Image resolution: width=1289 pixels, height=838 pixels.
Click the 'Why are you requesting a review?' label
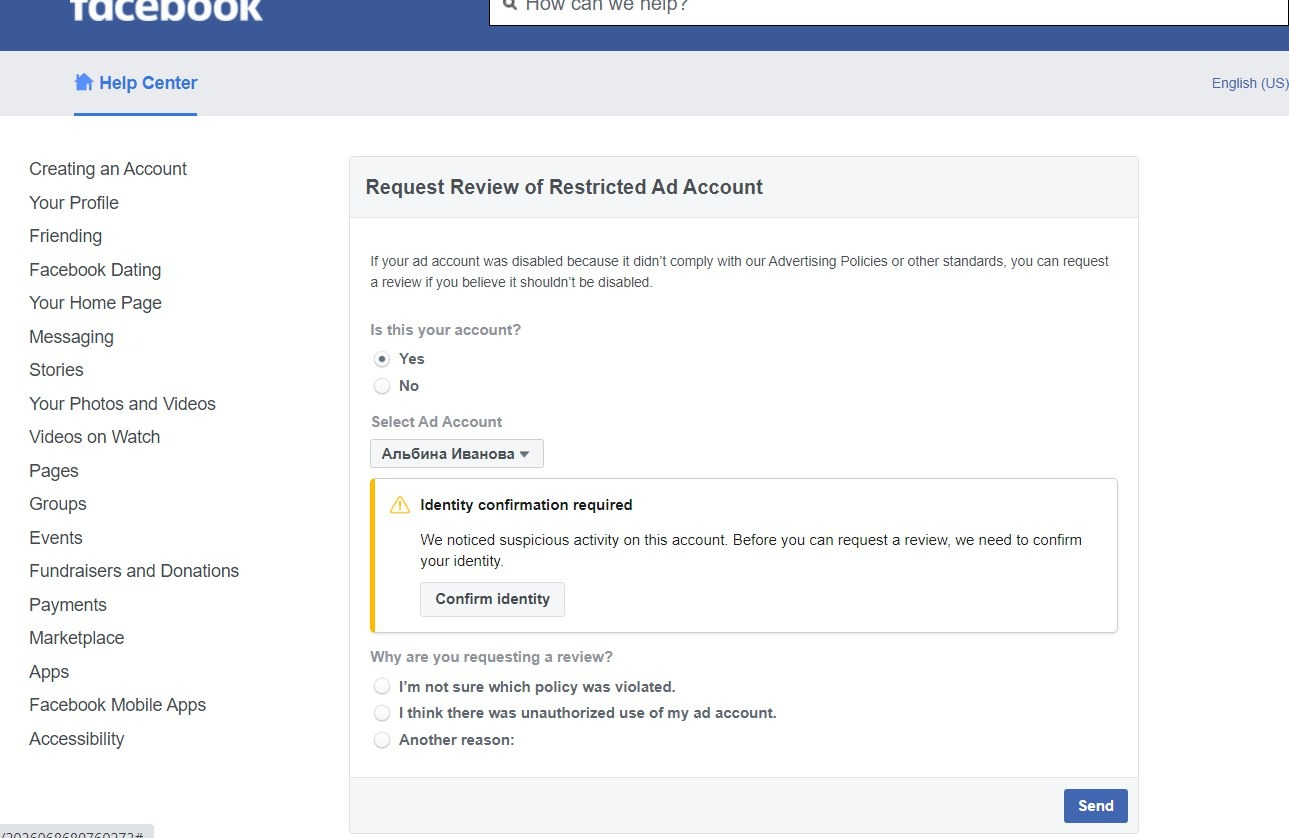click(x=491, y=657)
